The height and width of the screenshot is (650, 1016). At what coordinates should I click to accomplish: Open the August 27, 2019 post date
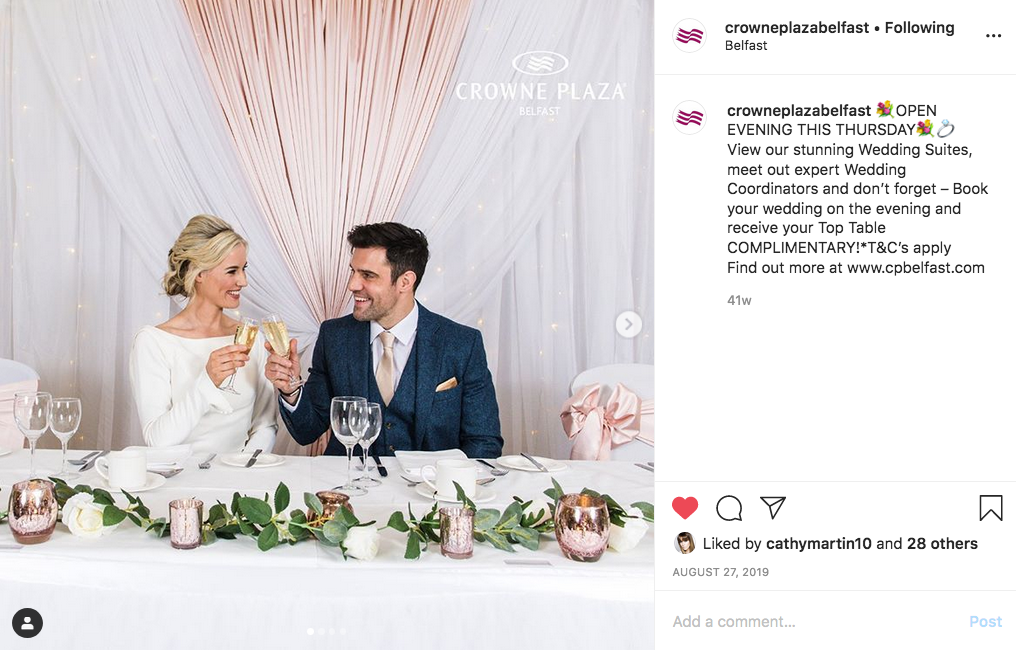pyautogui.click(x=721, y=572)
